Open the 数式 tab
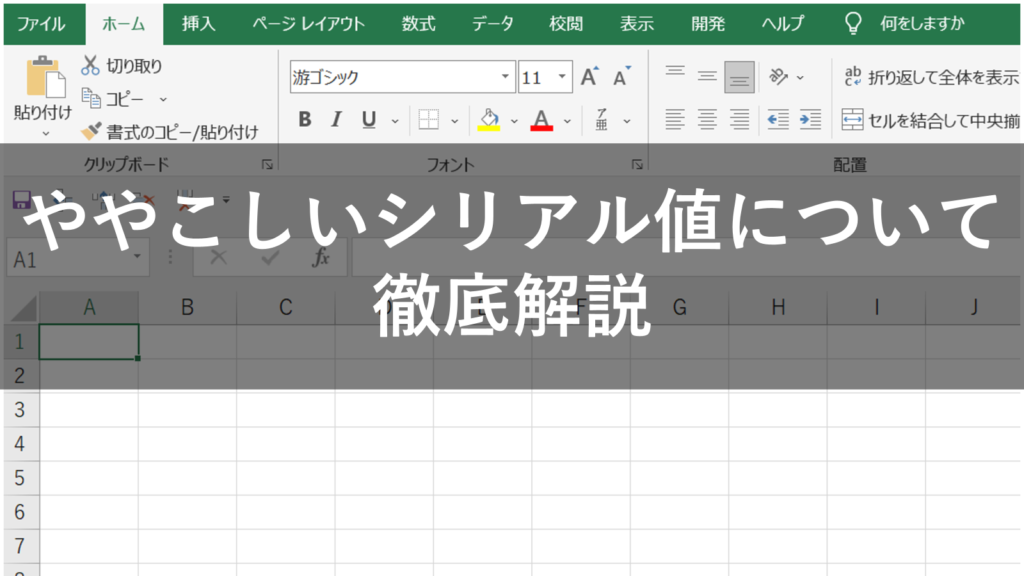Screen dimensions: 1024x576 (x=419, y=24)
